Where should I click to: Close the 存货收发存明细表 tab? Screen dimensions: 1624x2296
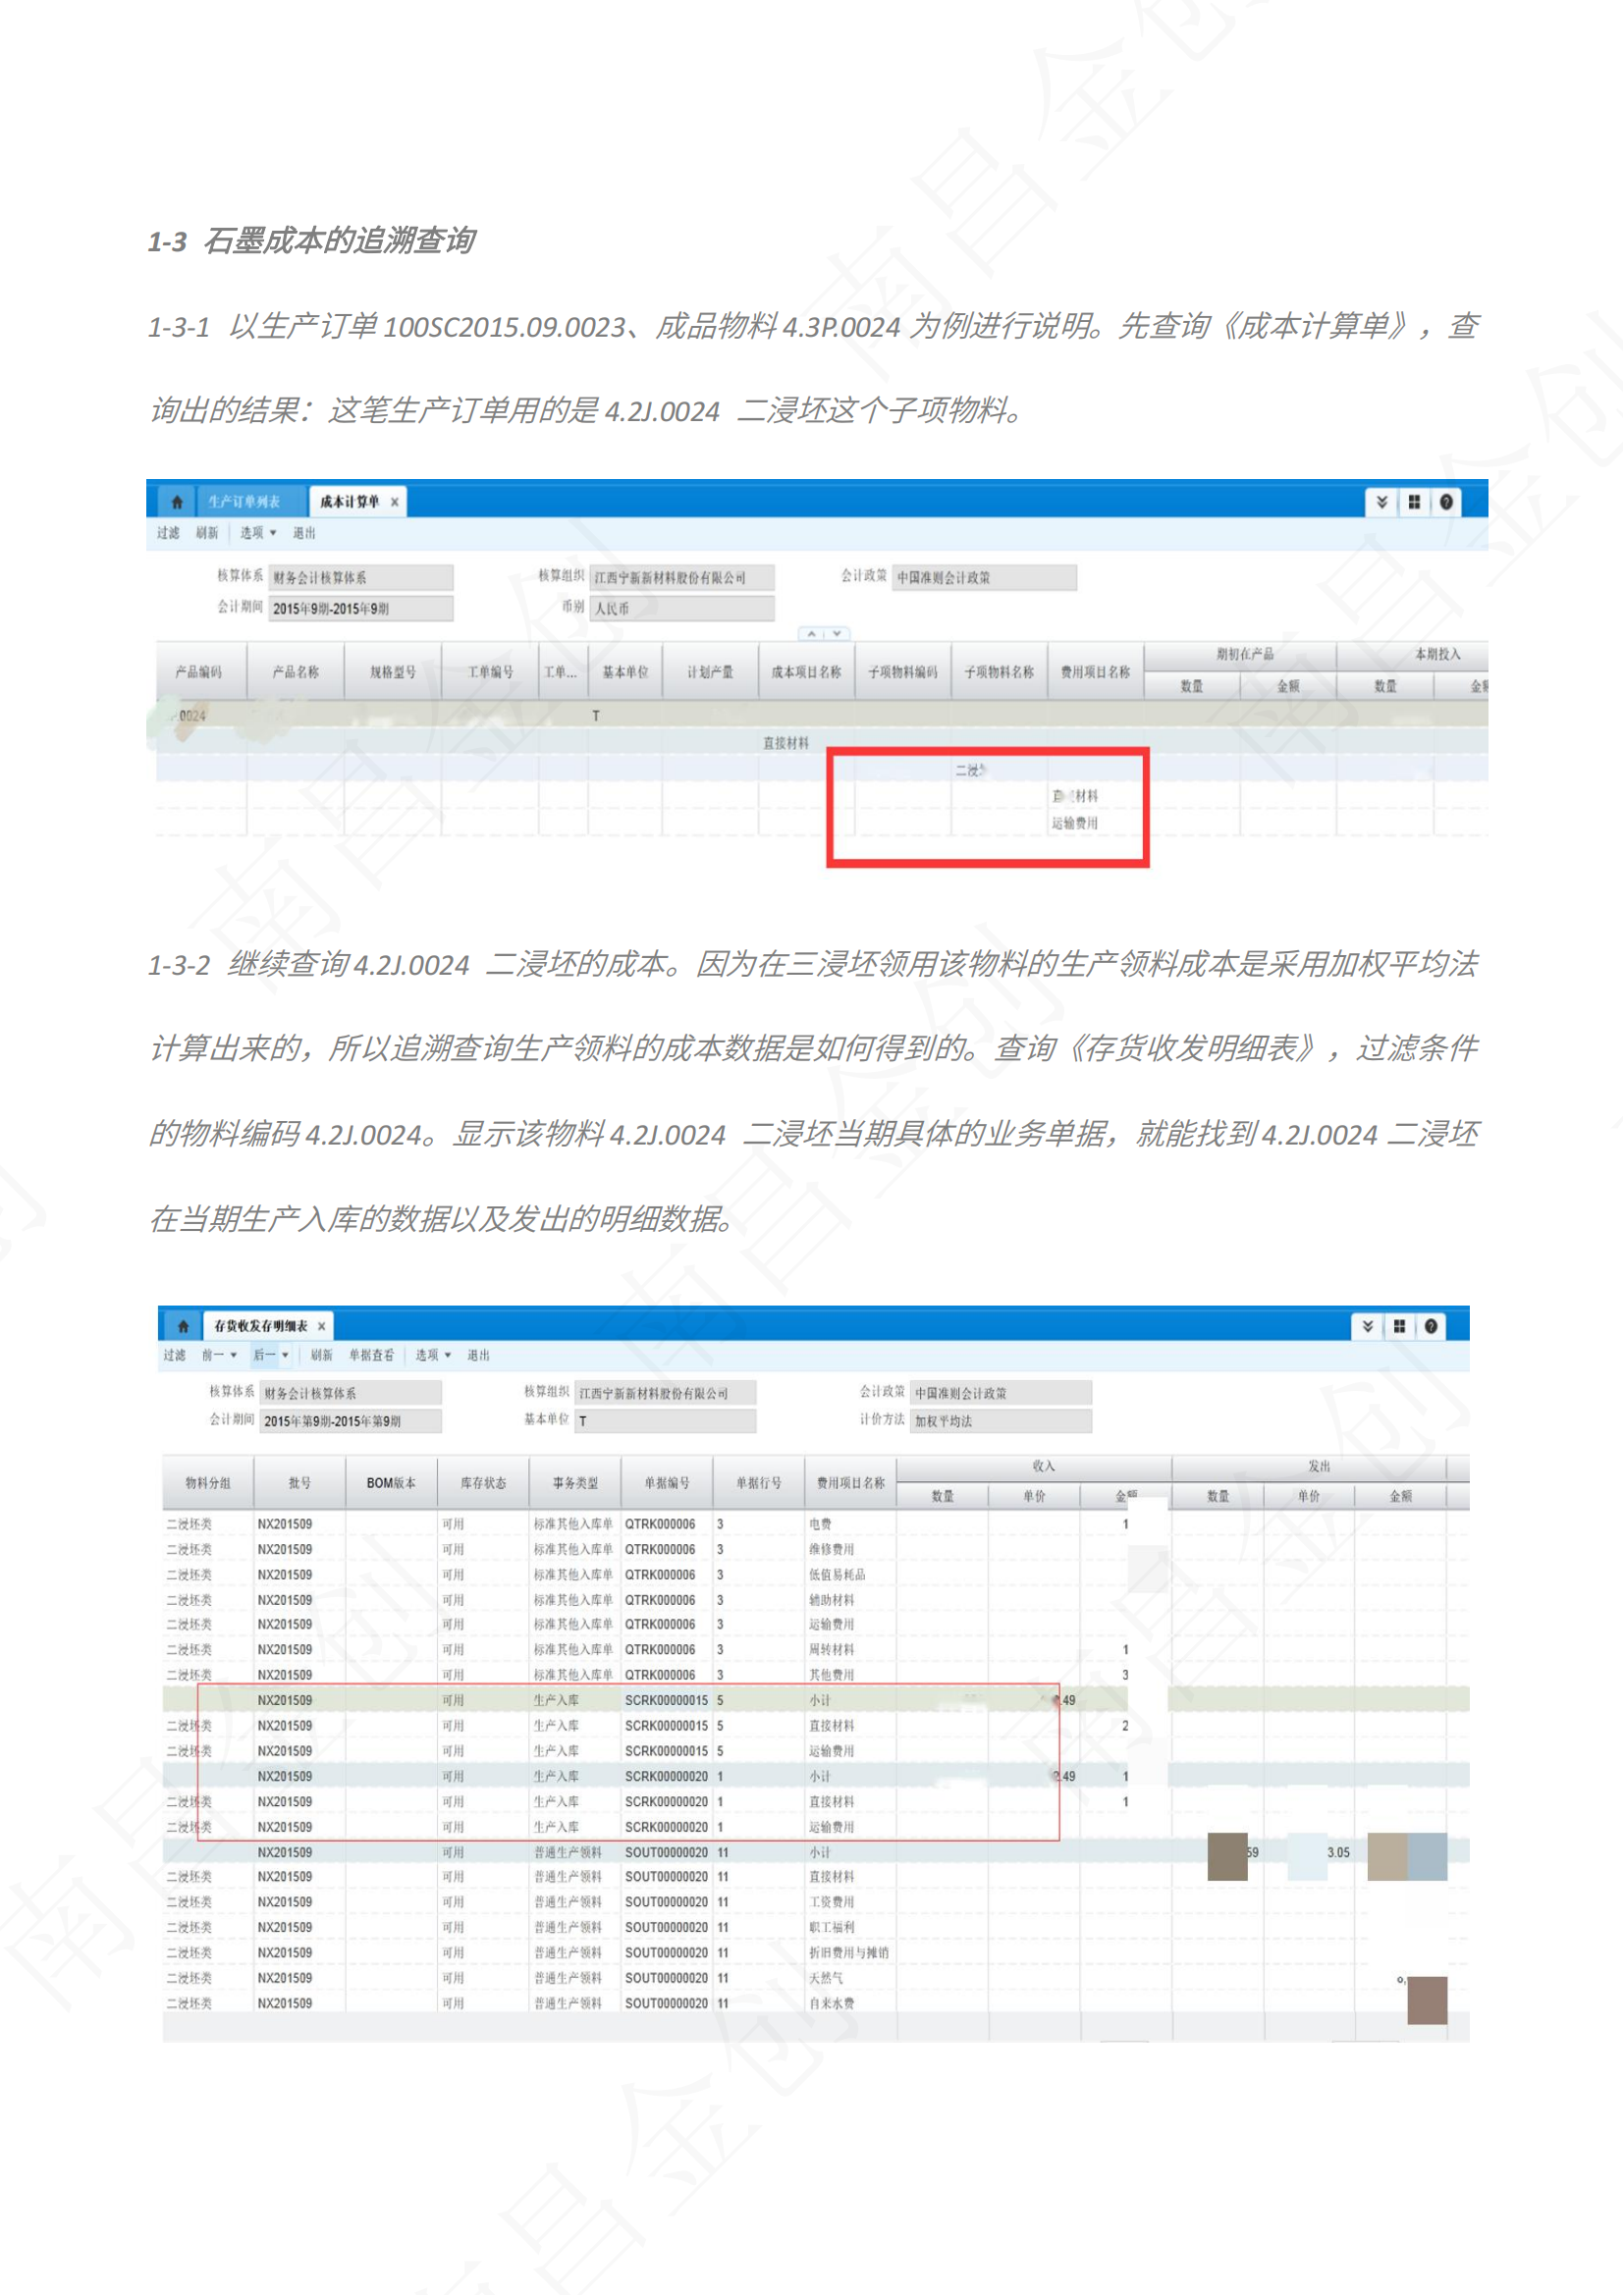[x=322, y=1327]
